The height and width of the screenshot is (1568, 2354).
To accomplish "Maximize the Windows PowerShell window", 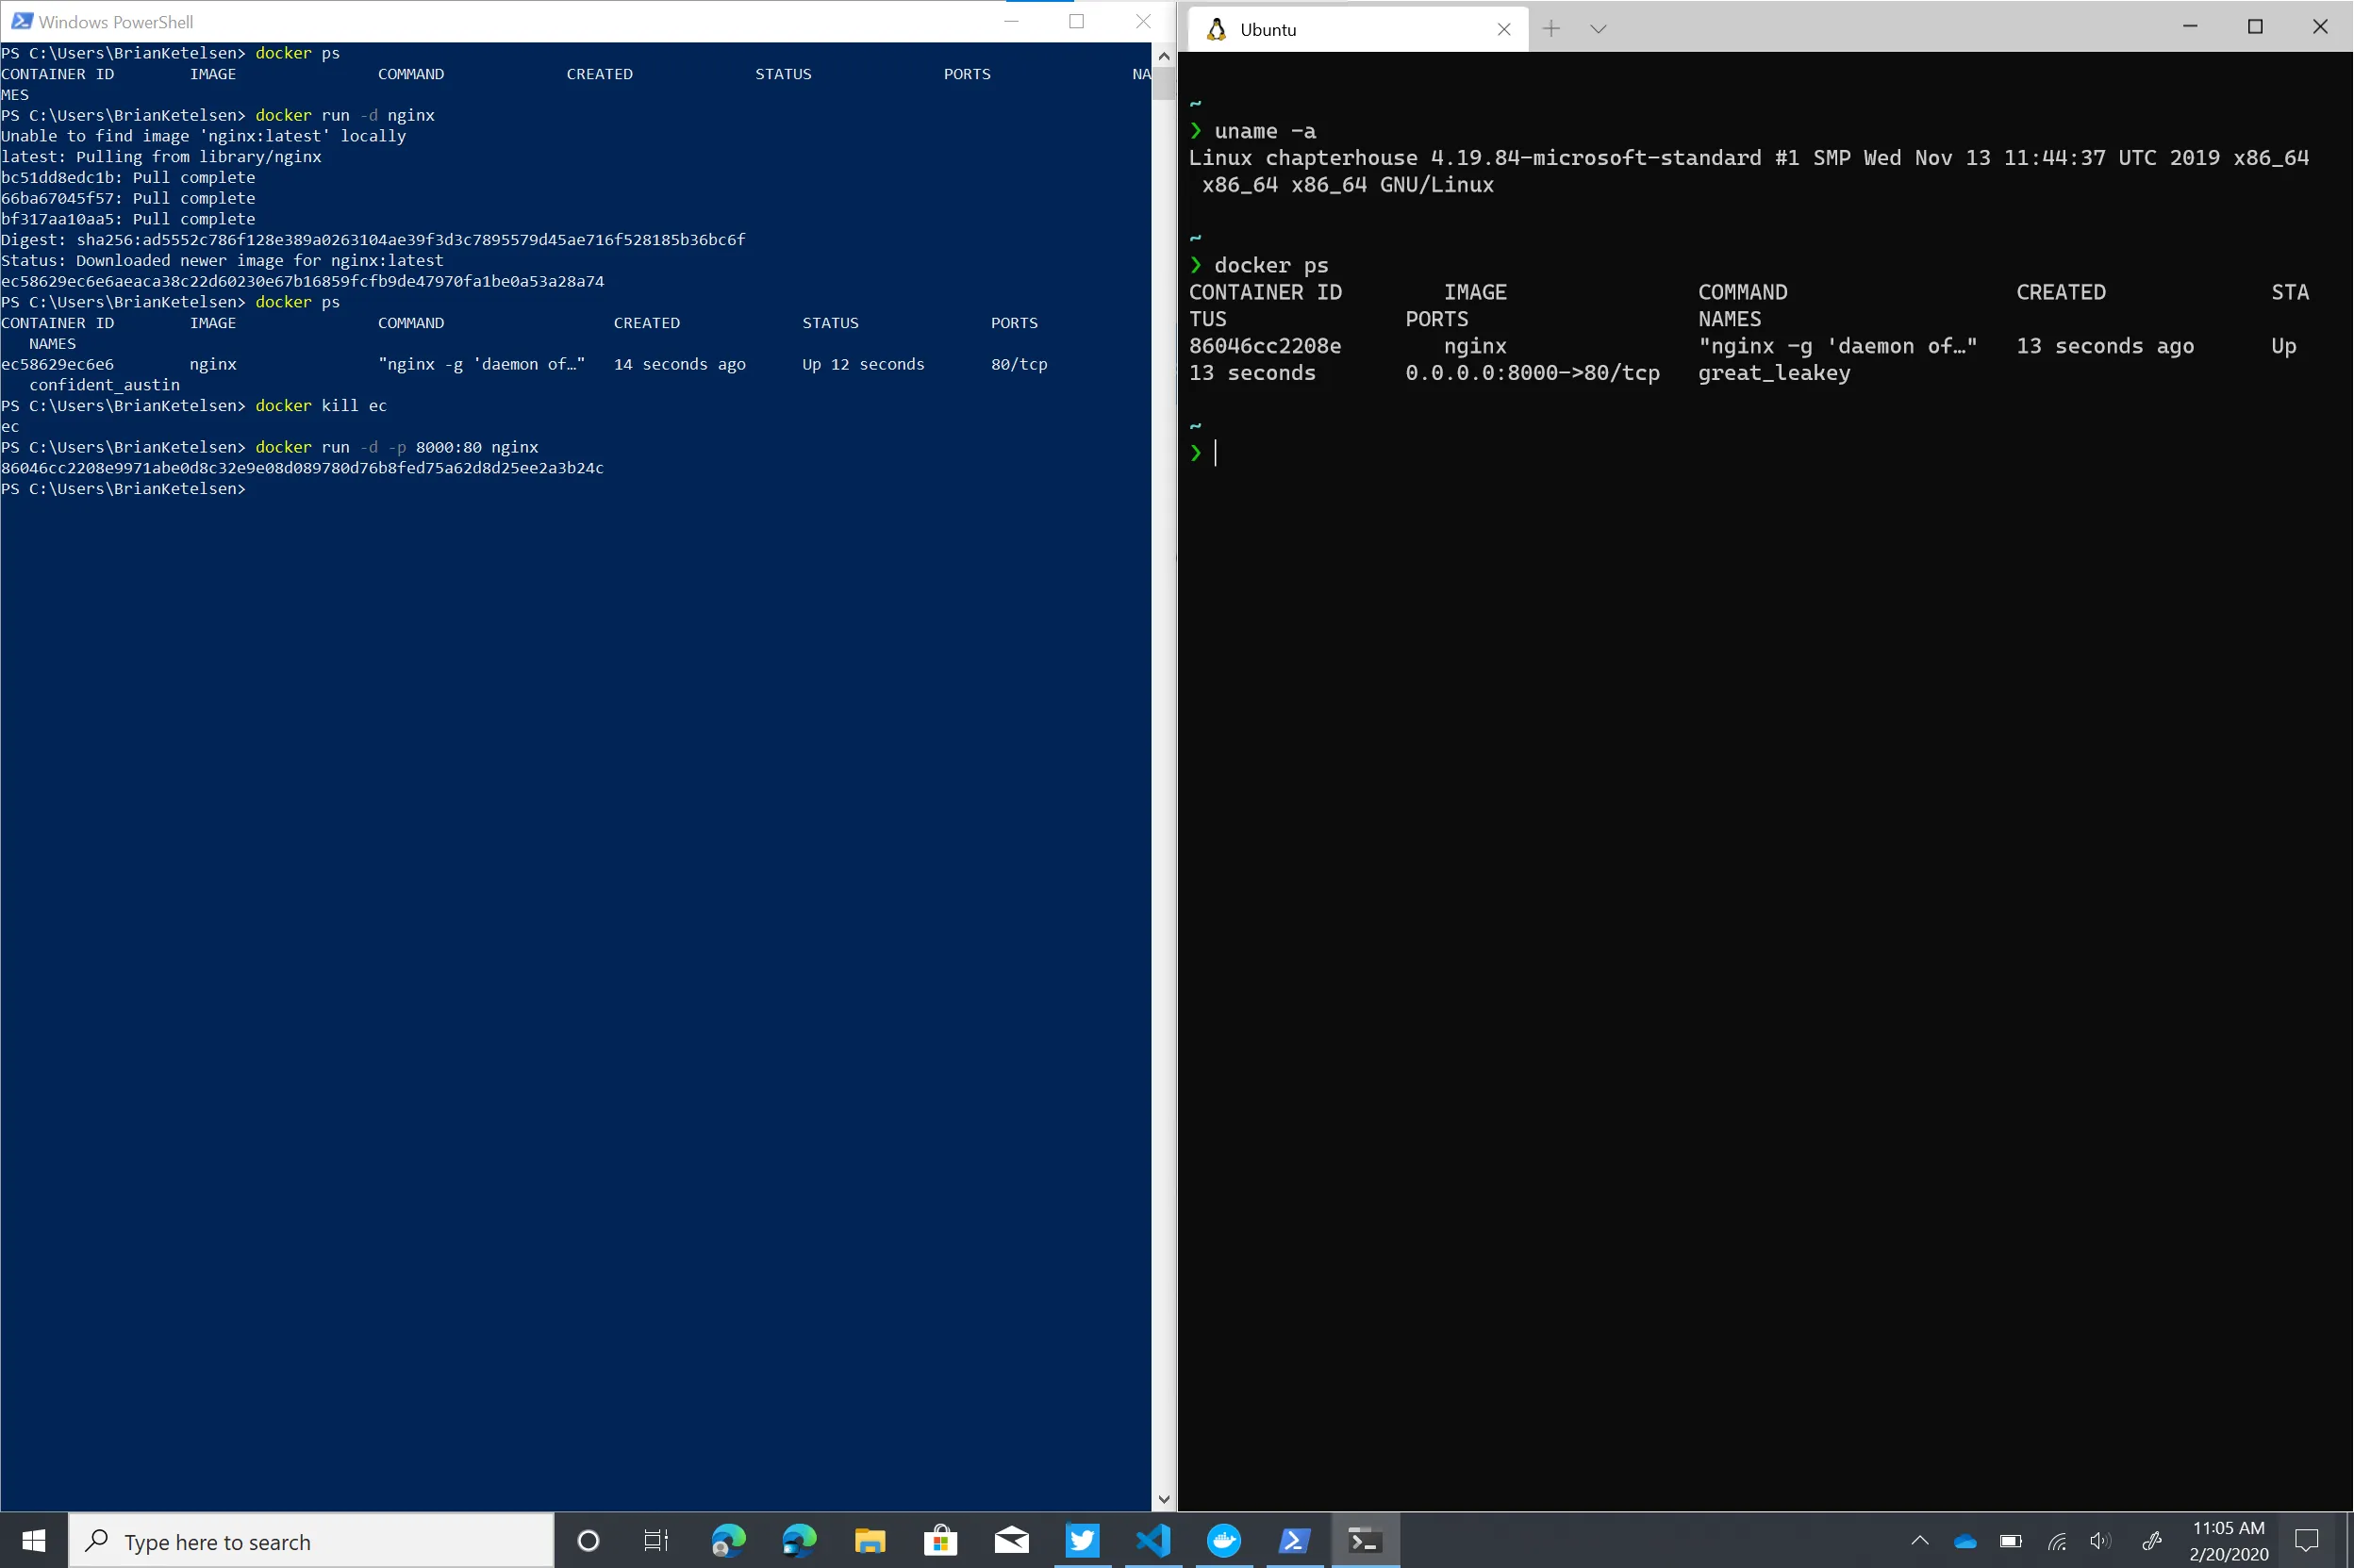I will (1077, 21).
